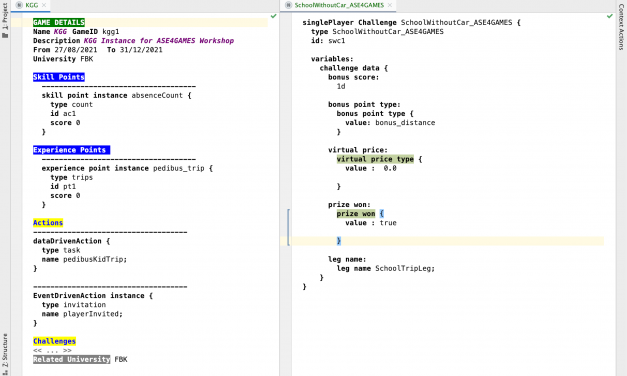Click the event type 'invitation'
The image size is (627, 376).
[x=84, y=305]
